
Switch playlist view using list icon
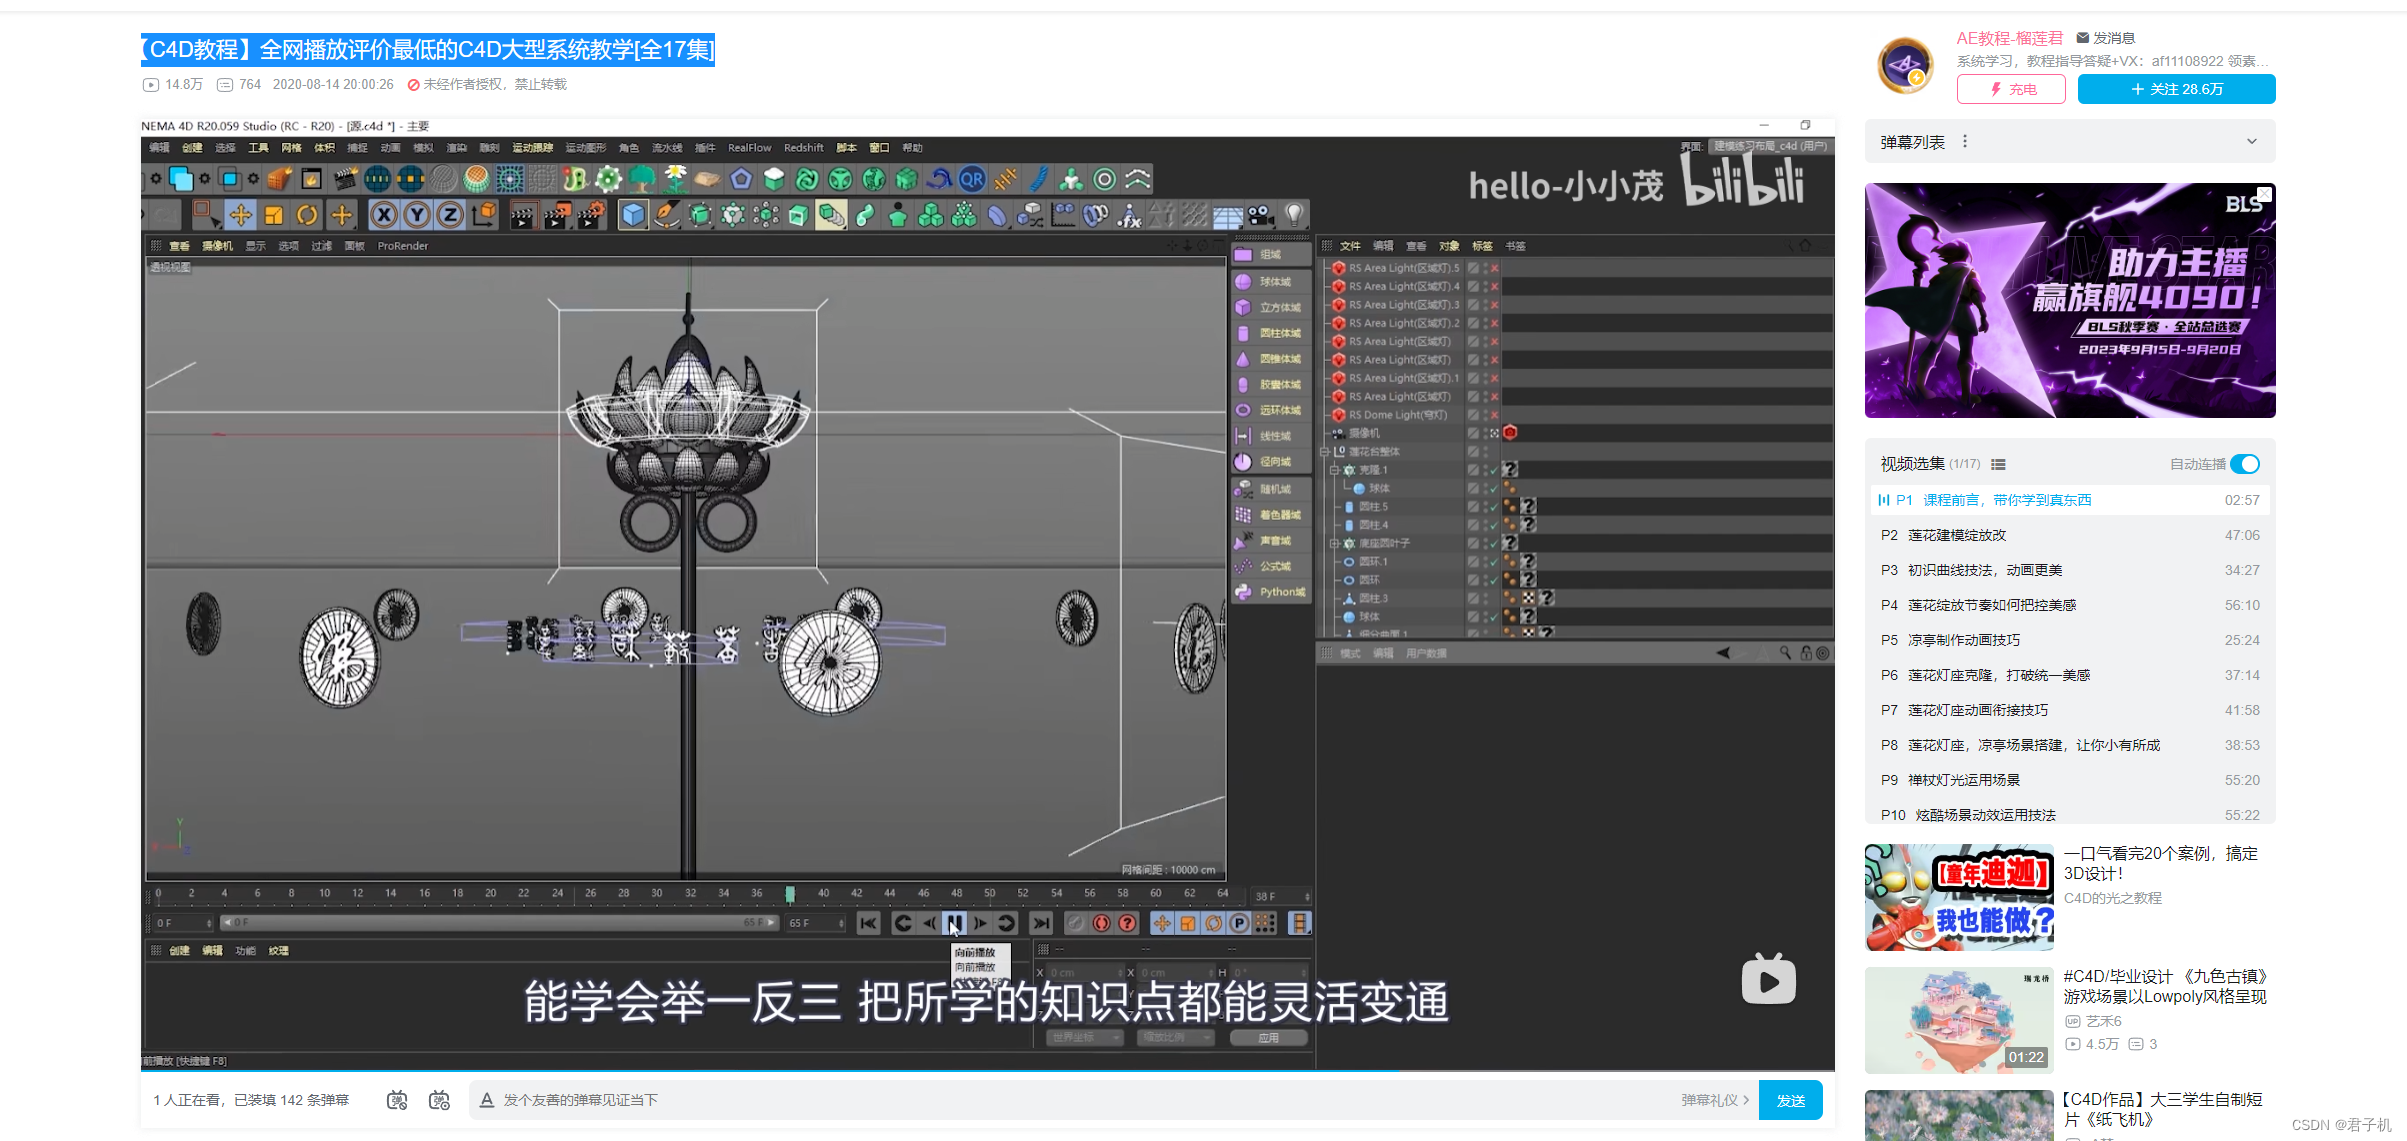[x=1998, y=464]
